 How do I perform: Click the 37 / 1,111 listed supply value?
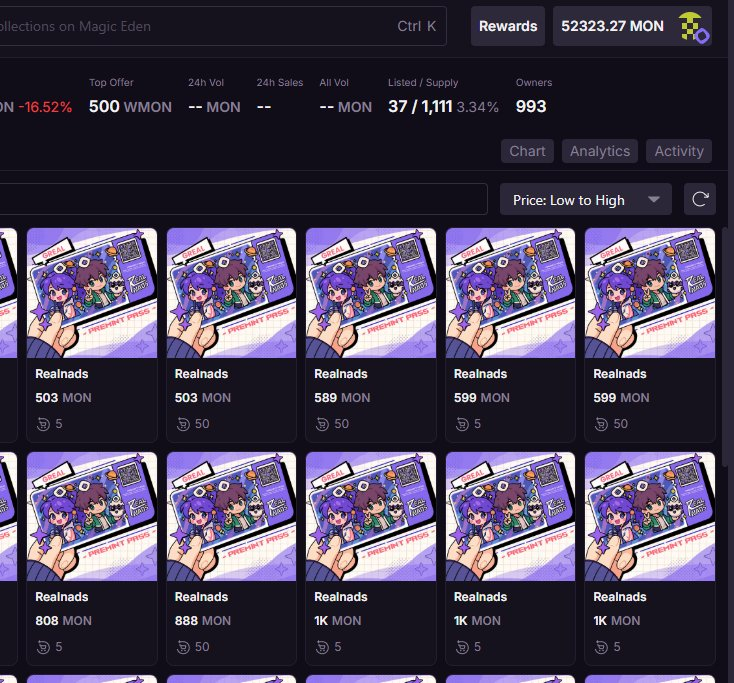(420, 107)
